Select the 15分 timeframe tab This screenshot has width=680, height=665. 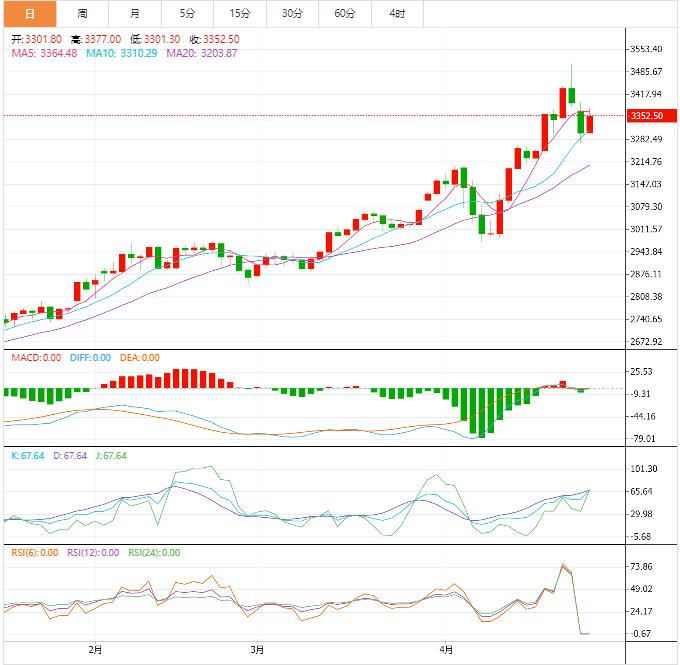240,13
